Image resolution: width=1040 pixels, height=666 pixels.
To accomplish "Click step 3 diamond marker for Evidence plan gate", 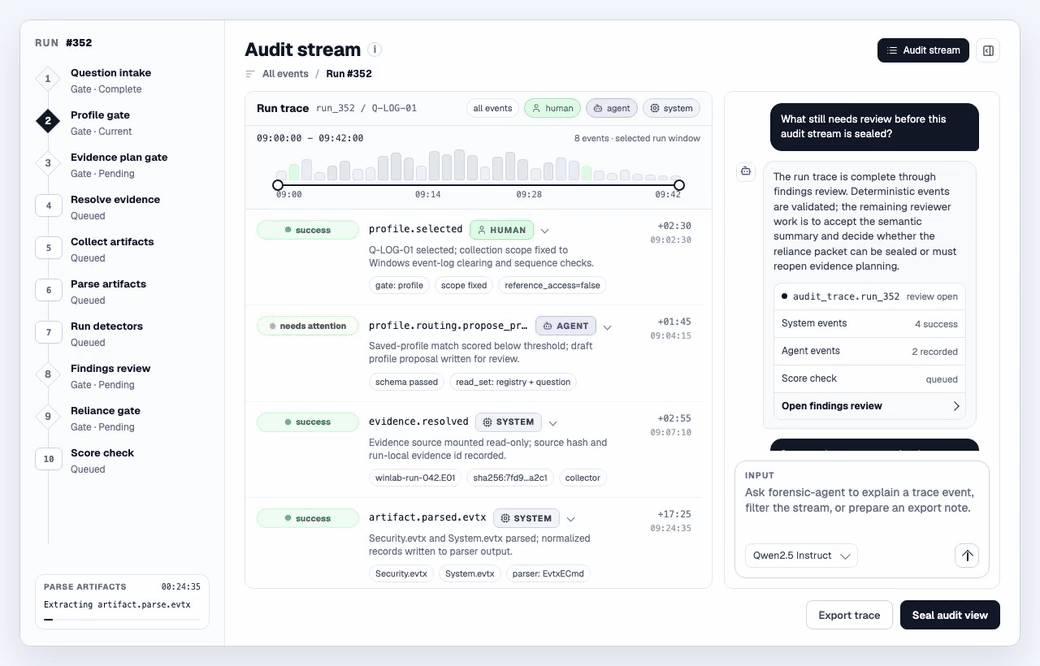I will coord(48,163).
